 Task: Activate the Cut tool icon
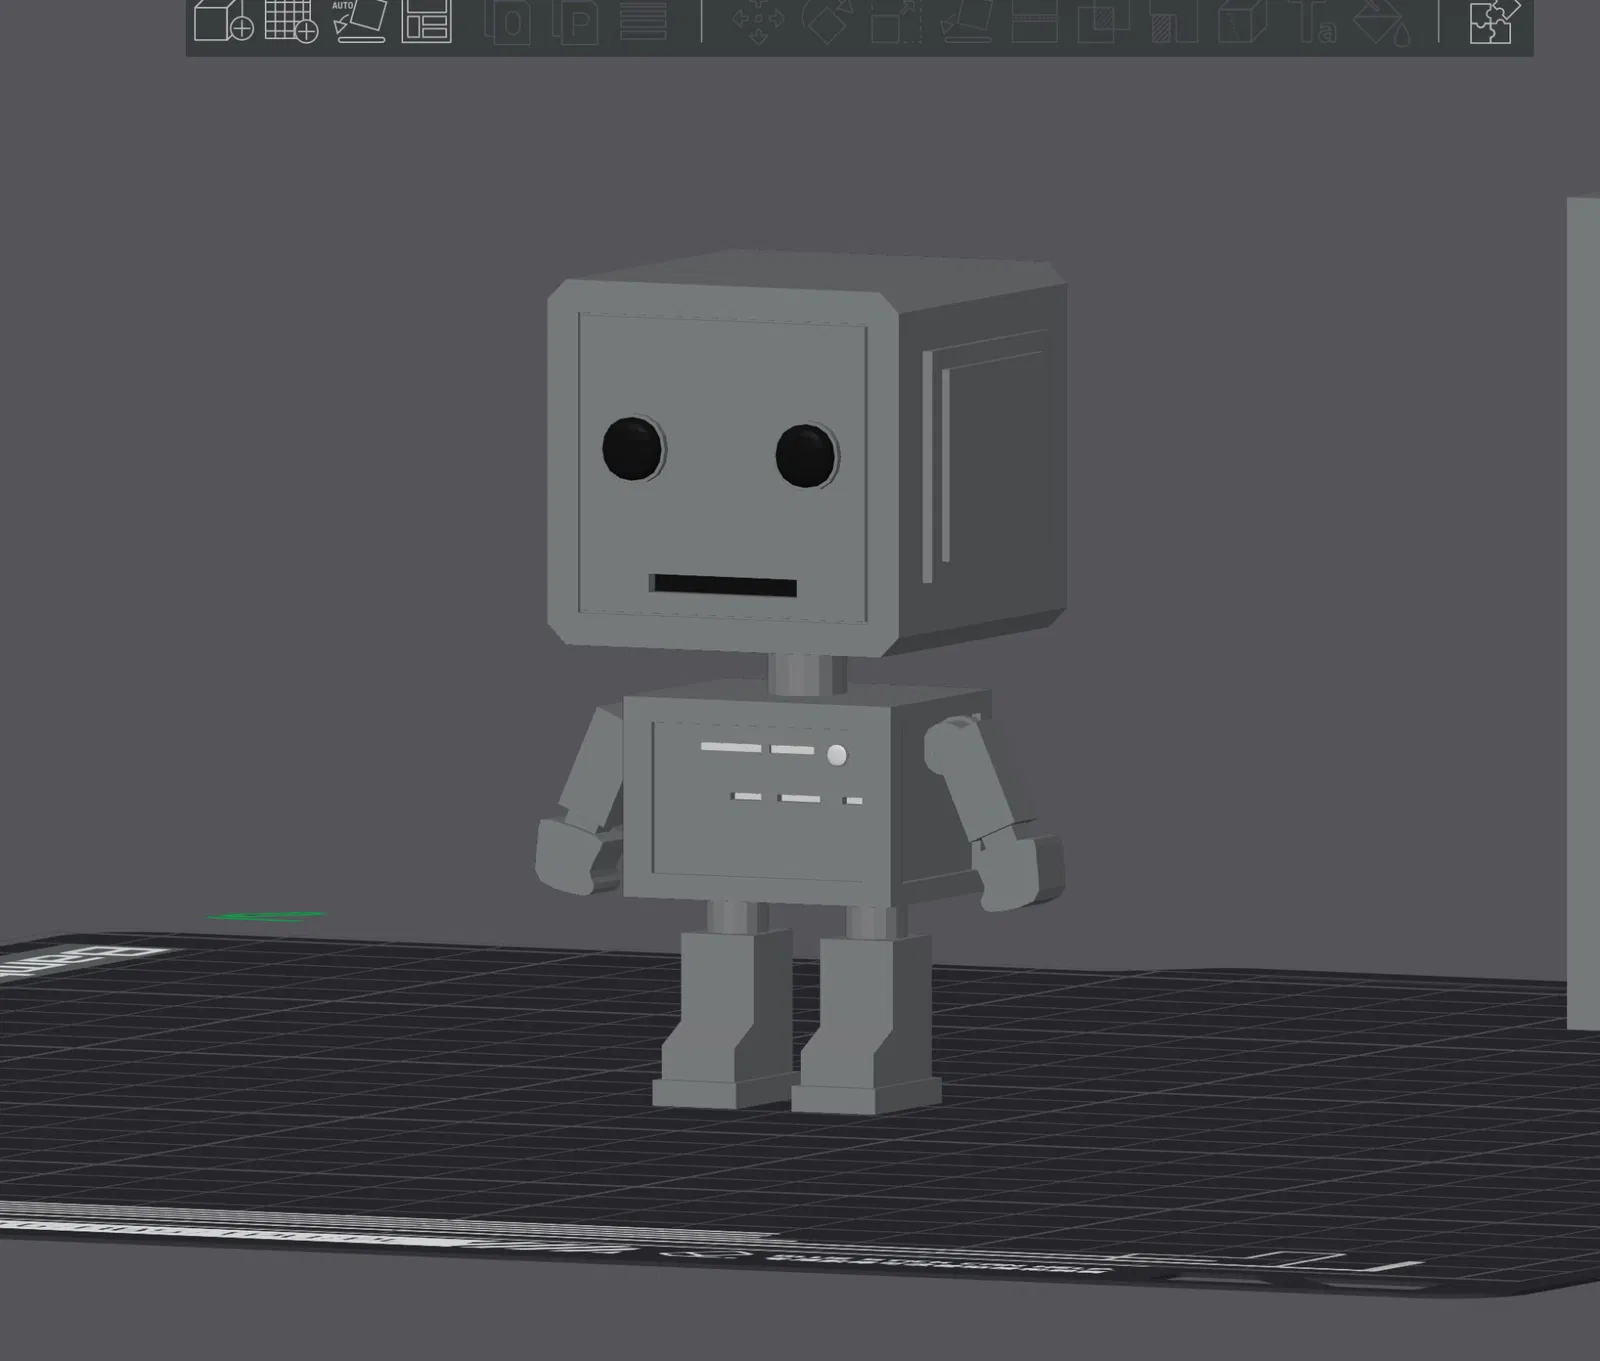click(x=1034, y=21)
